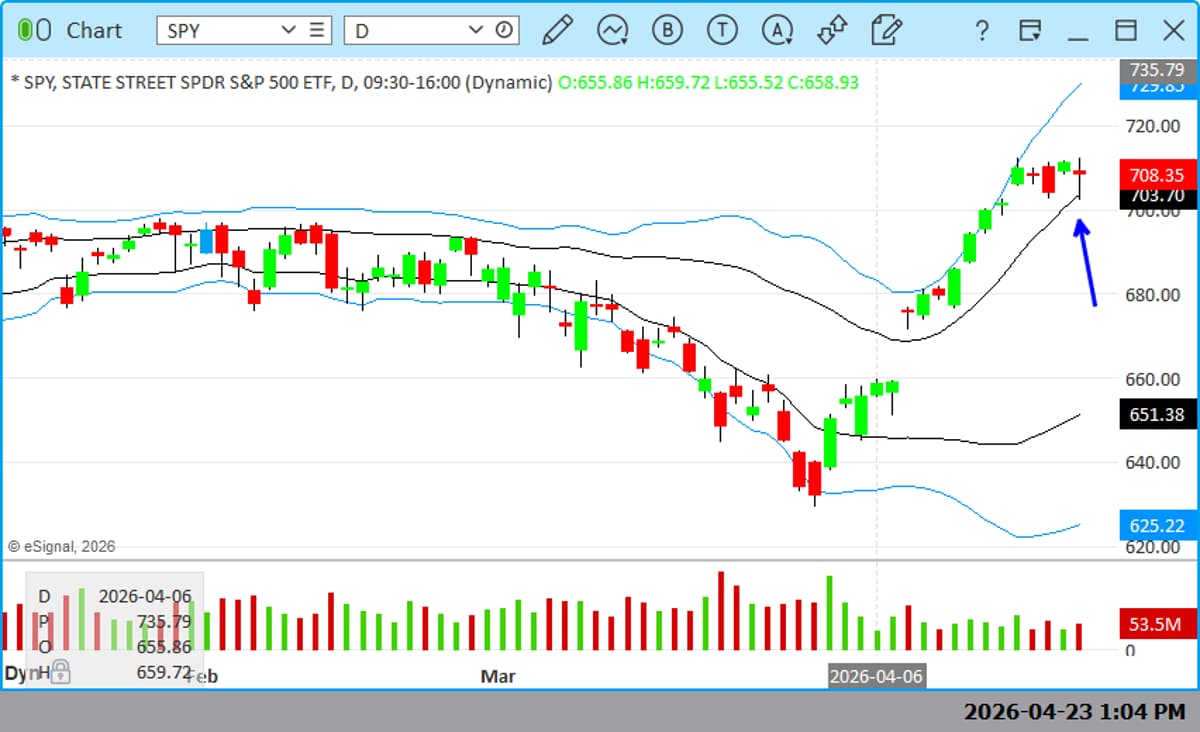The height and width of the screenshot is (732, 1200).
Task: Open the trendline study tool
Action: (x=612, y=30)
